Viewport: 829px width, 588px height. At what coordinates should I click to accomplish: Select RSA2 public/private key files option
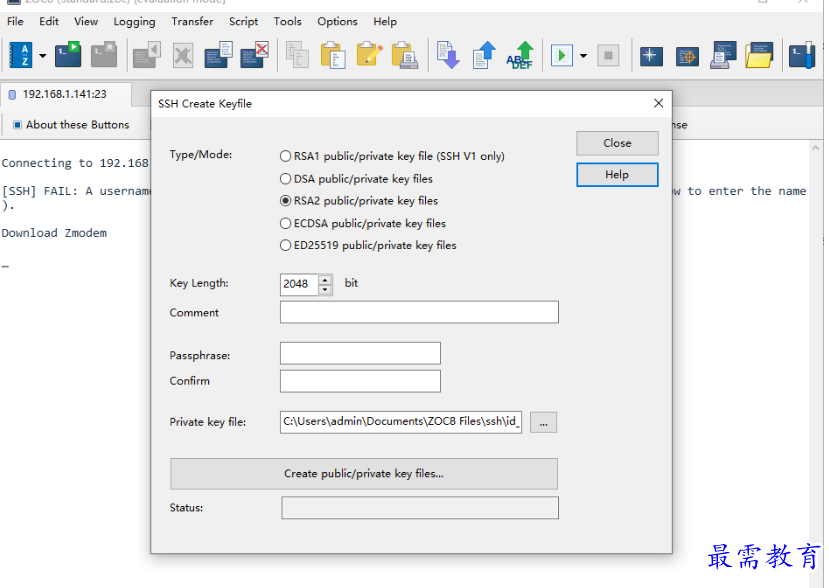click(x=358, y=201)
